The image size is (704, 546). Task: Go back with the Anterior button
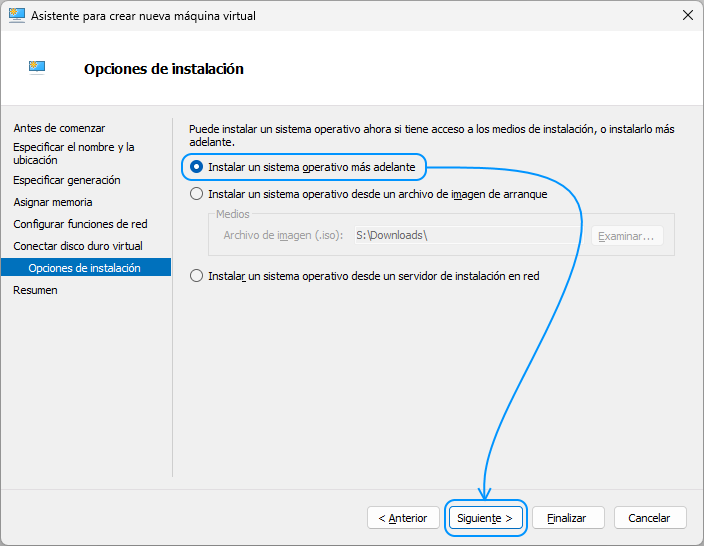click(403, 518)
